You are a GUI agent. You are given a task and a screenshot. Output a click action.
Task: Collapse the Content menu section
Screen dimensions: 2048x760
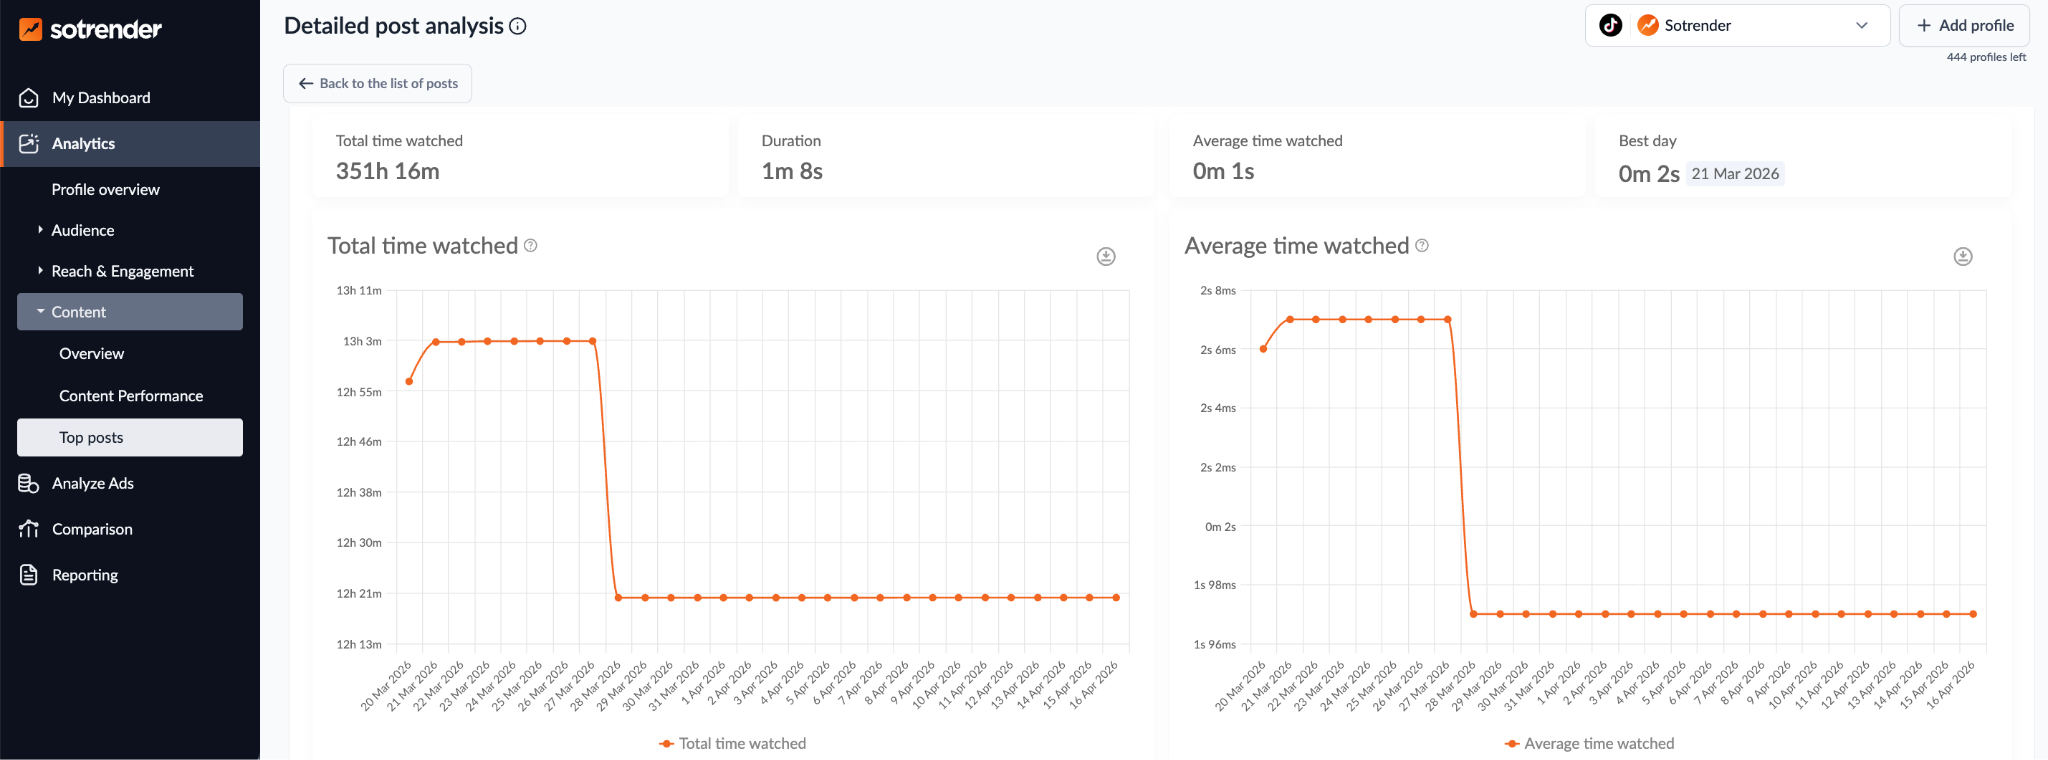130,312
